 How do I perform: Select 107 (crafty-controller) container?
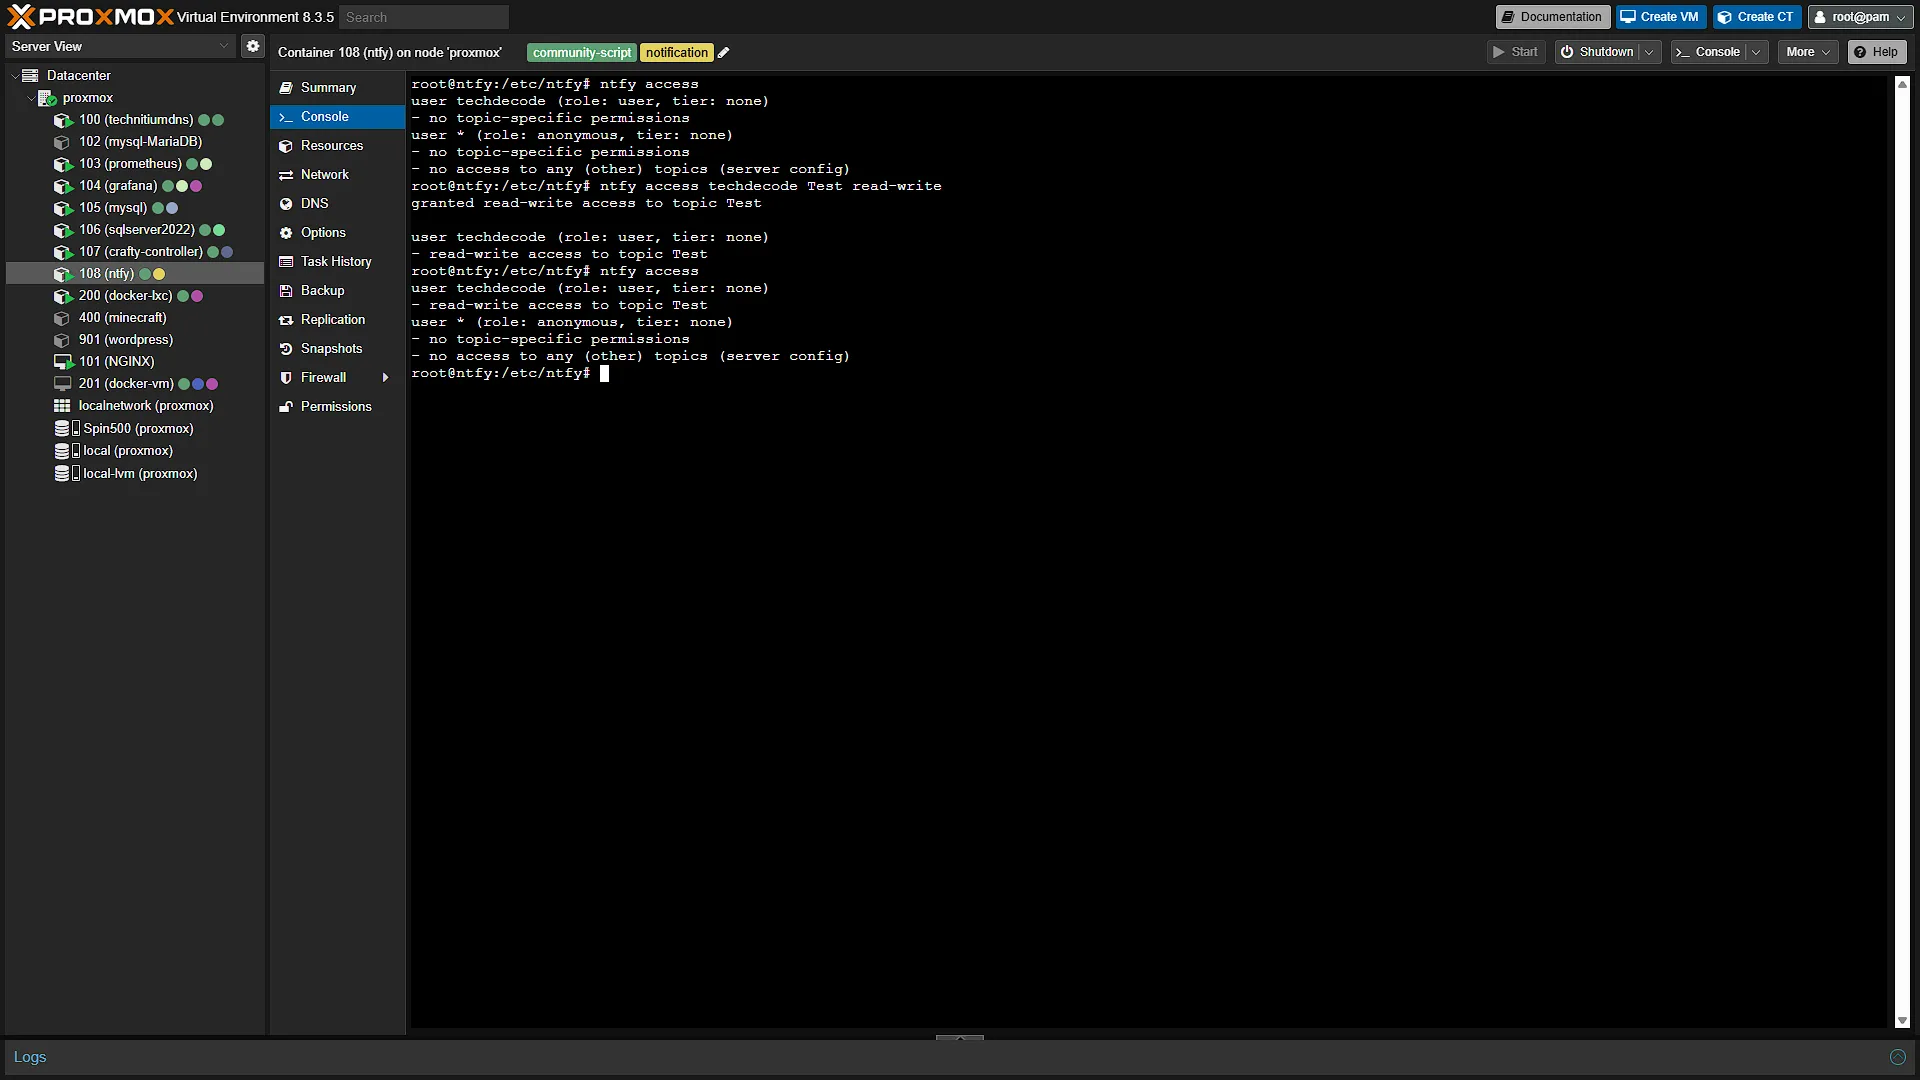135,252
